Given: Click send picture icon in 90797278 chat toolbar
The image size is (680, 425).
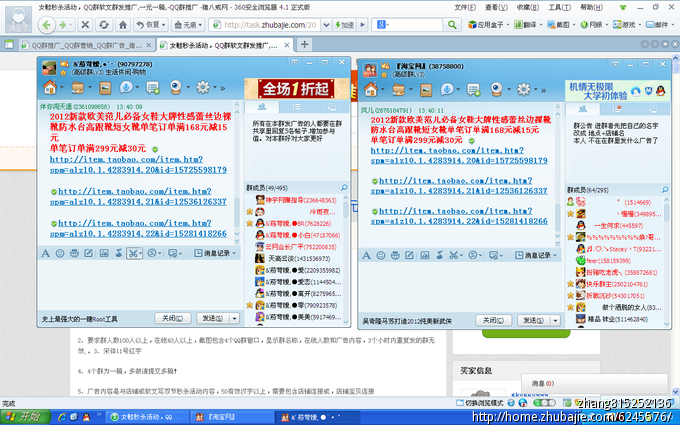Looking at the screenshot, I should point(104,253).
